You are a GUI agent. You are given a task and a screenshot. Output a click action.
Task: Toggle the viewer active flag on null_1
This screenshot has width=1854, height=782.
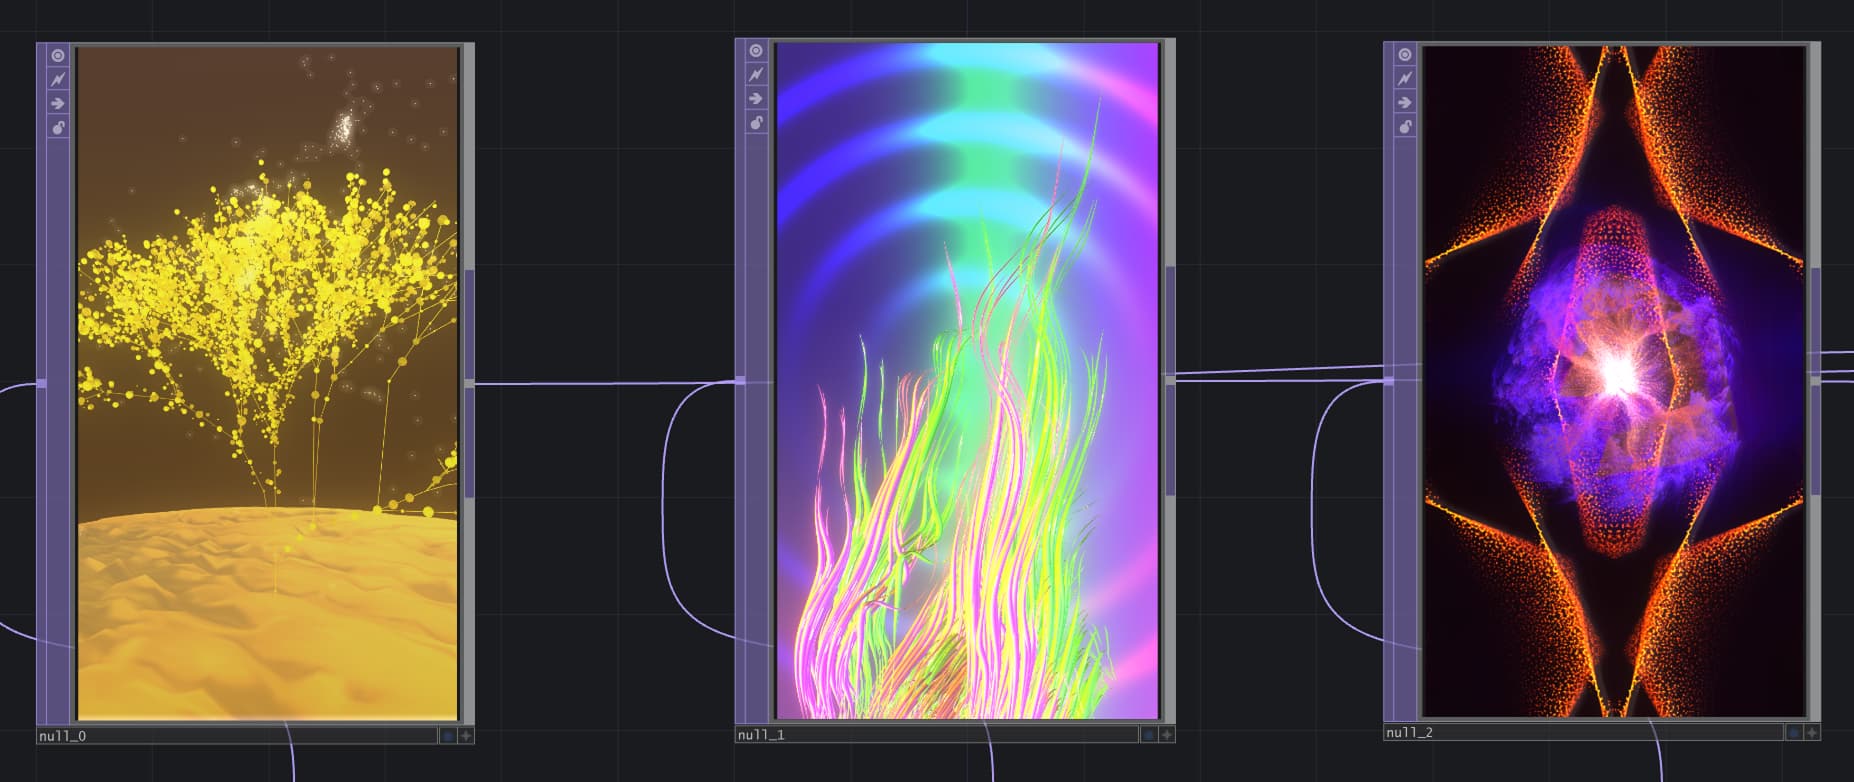[x=756, y=51]
